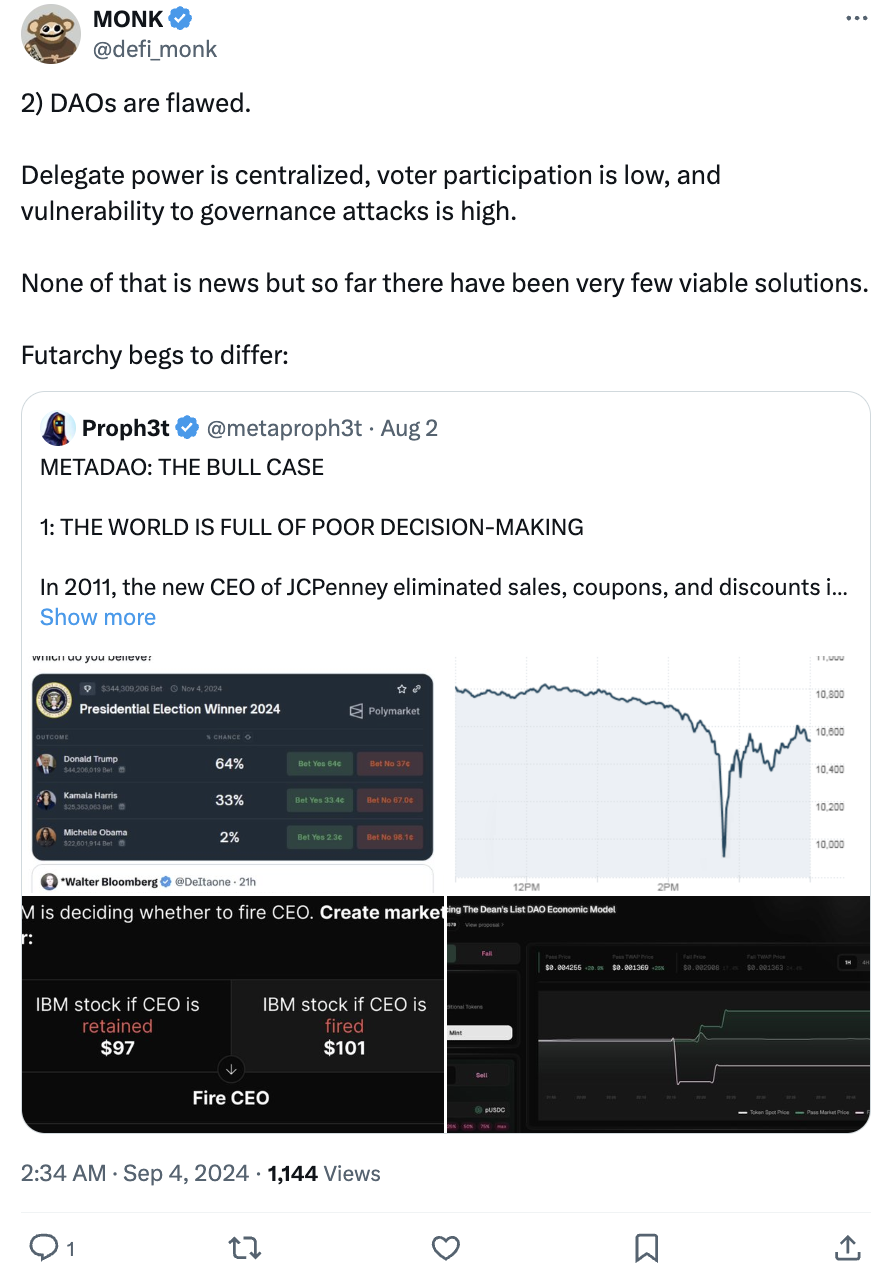The width and height of the screenshot is (894, 1280).
Task: Click Proph3t's hooded avatar in quote
Action: [x=57, y=428]
